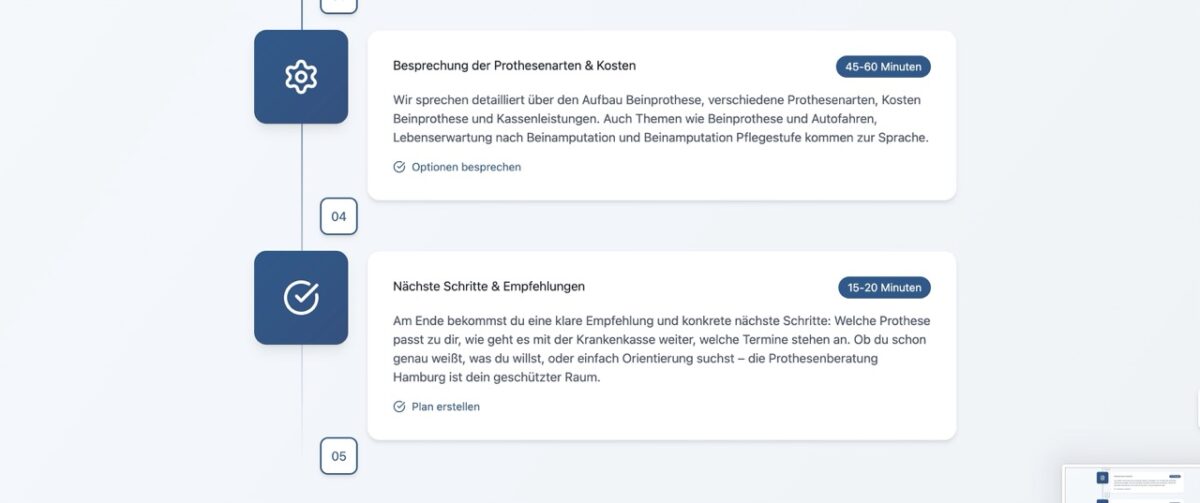Click the check icon beside Plan erstellen
The image size is (1200, 503).
[x=400, y=407]
